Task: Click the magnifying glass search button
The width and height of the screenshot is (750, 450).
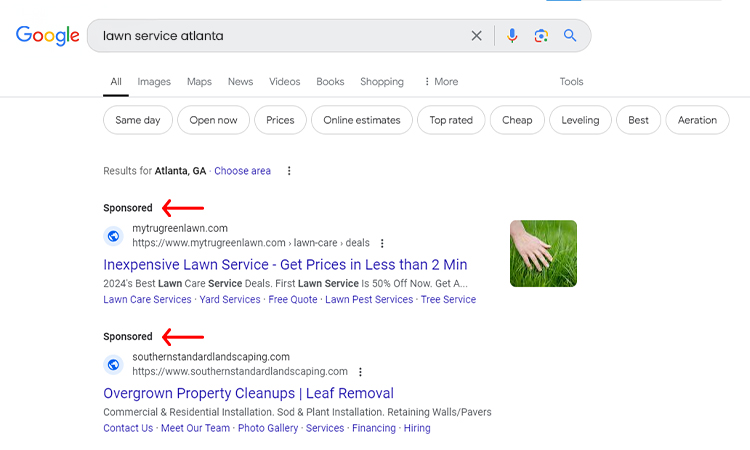Action: 570,36
